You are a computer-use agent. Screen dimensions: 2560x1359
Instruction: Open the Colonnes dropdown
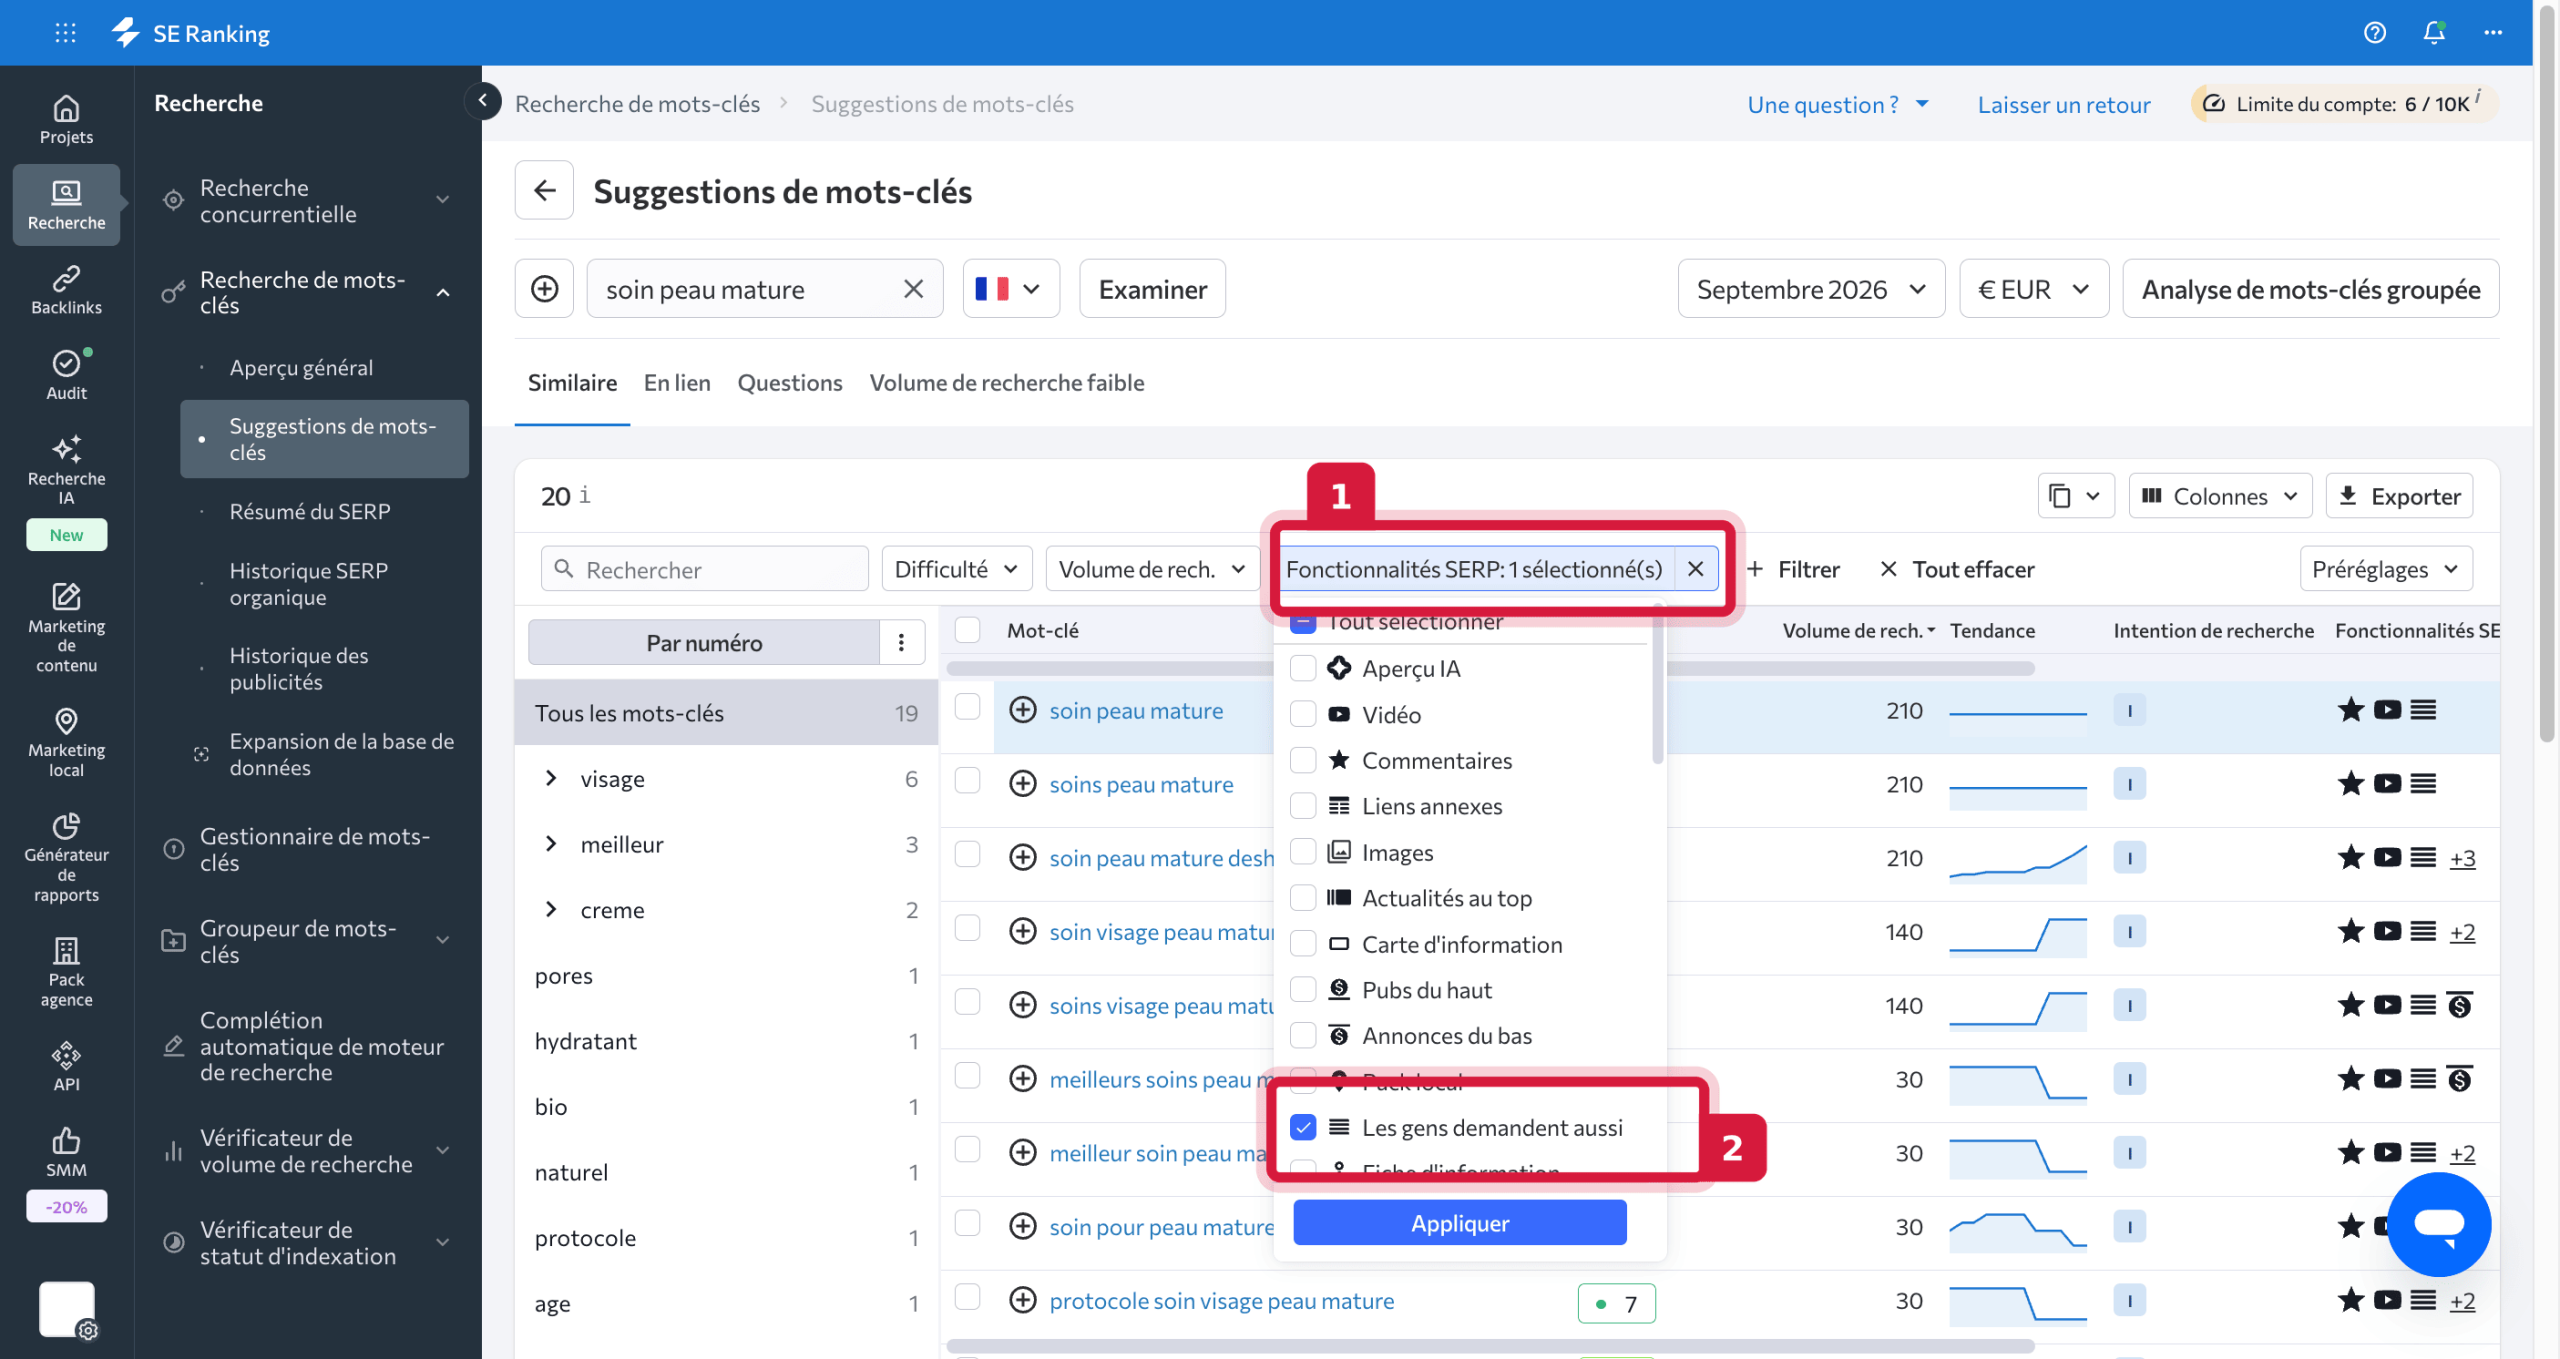[2219, 496]
